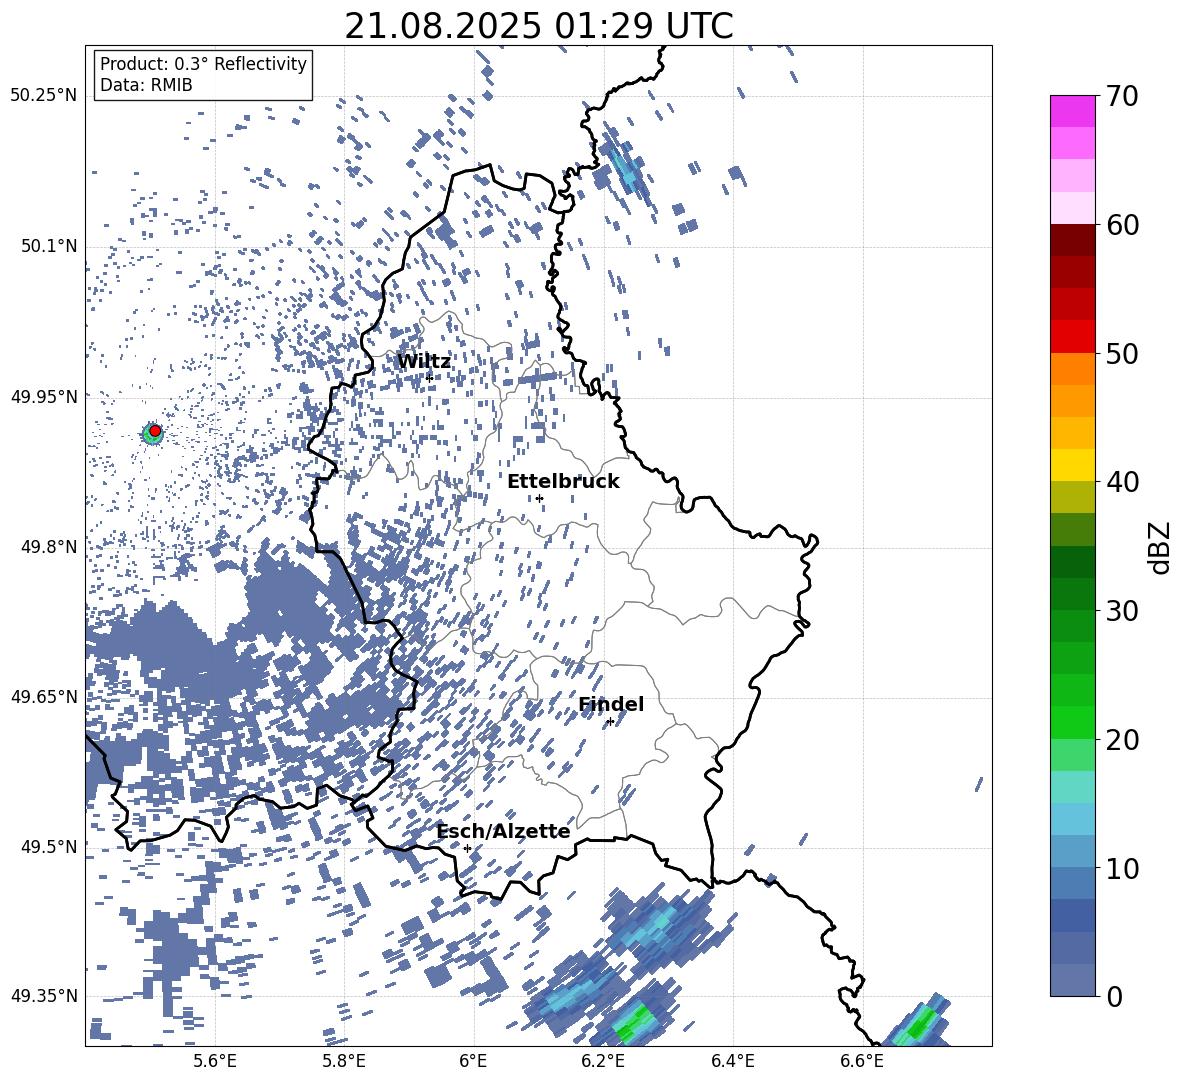Click the bright green colorbar segment above 20

point(1072,722)
